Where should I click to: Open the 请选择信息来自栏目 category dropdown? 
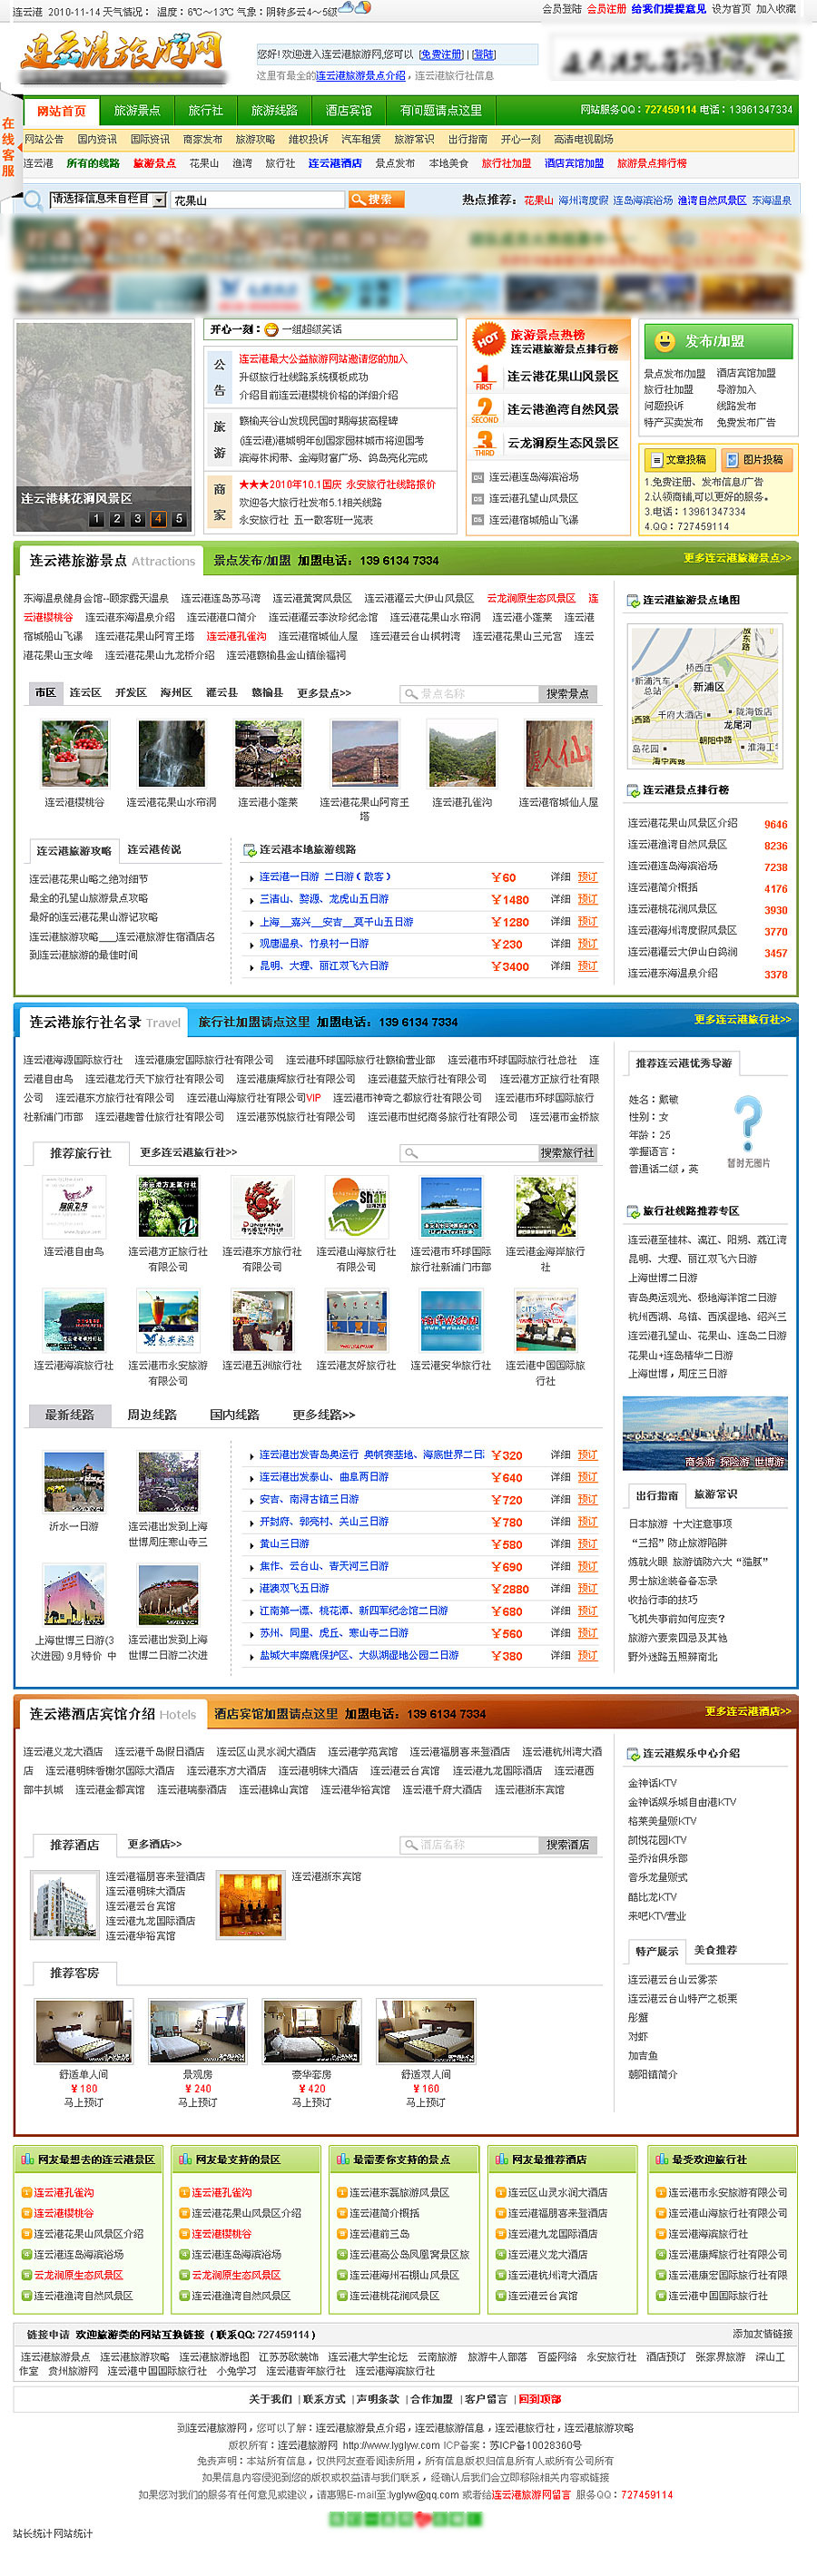coord(158,200)
